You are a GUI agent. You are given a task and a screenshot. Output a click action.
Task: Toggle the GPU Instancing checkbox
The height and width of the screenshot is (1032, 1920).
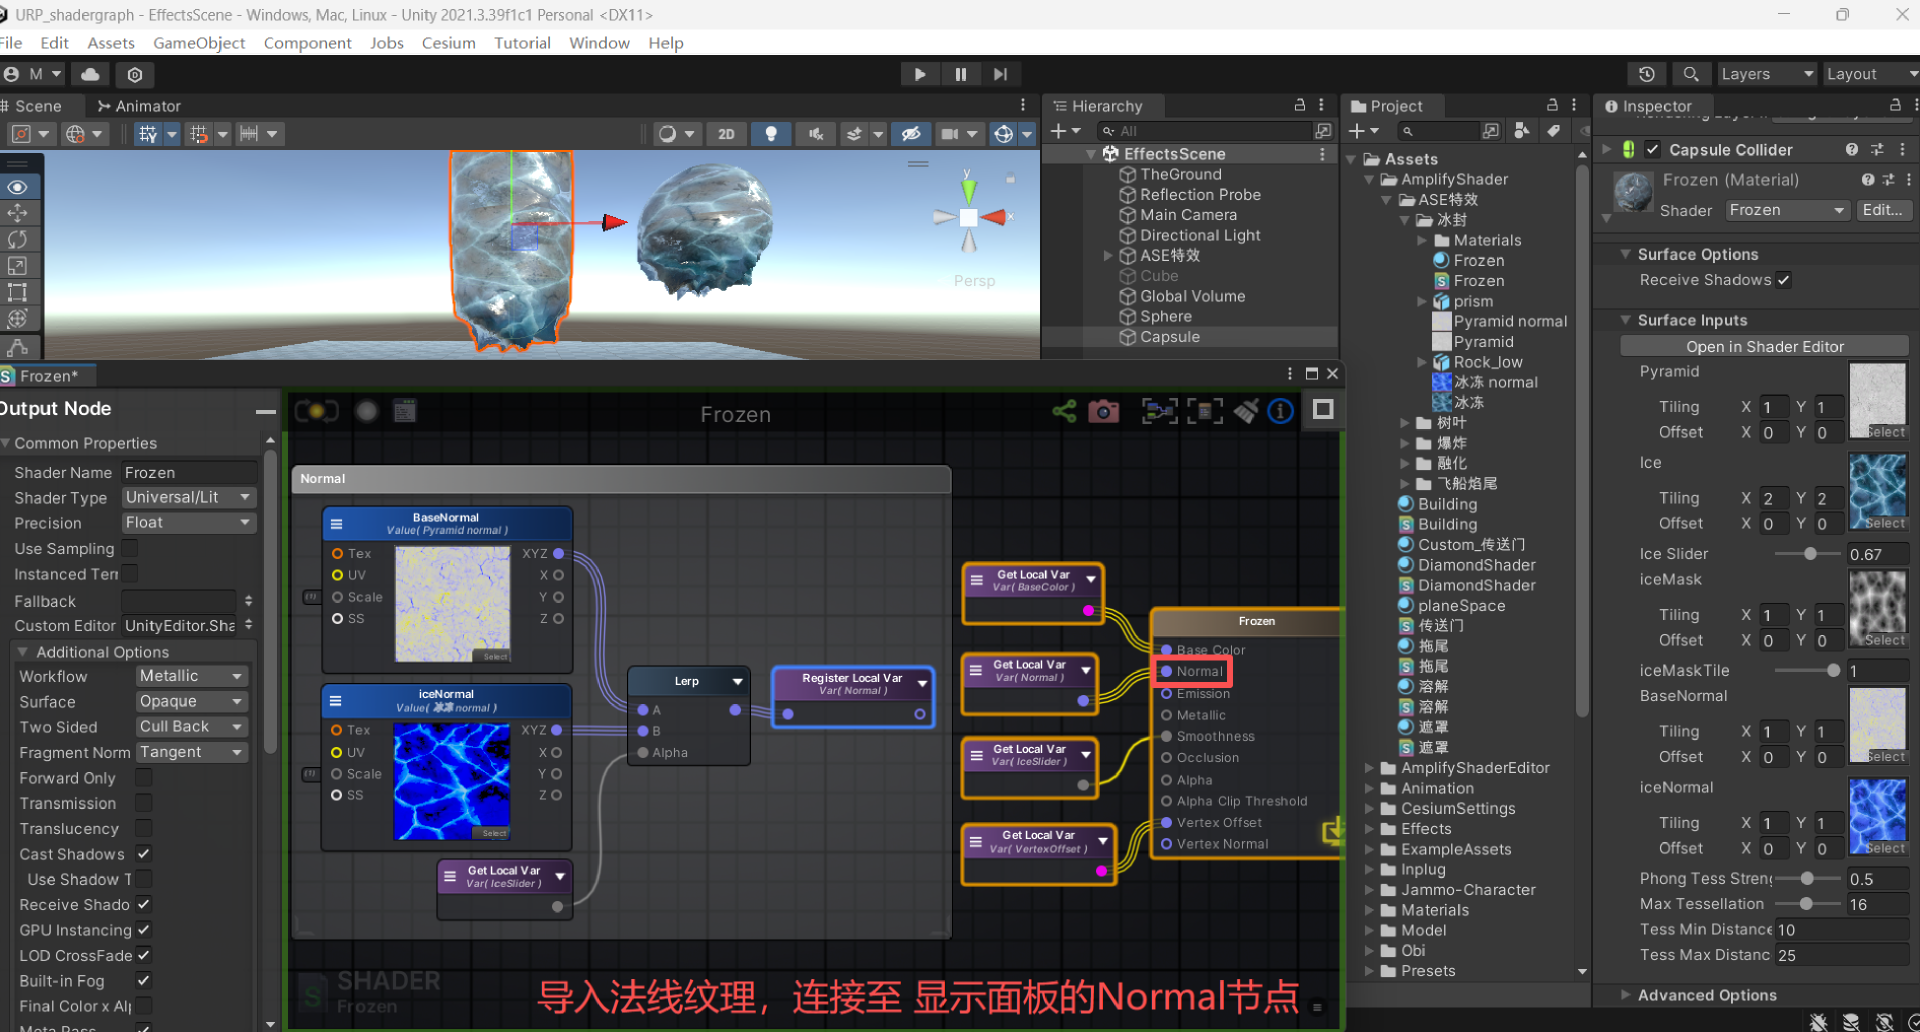(x=143, y=929)
